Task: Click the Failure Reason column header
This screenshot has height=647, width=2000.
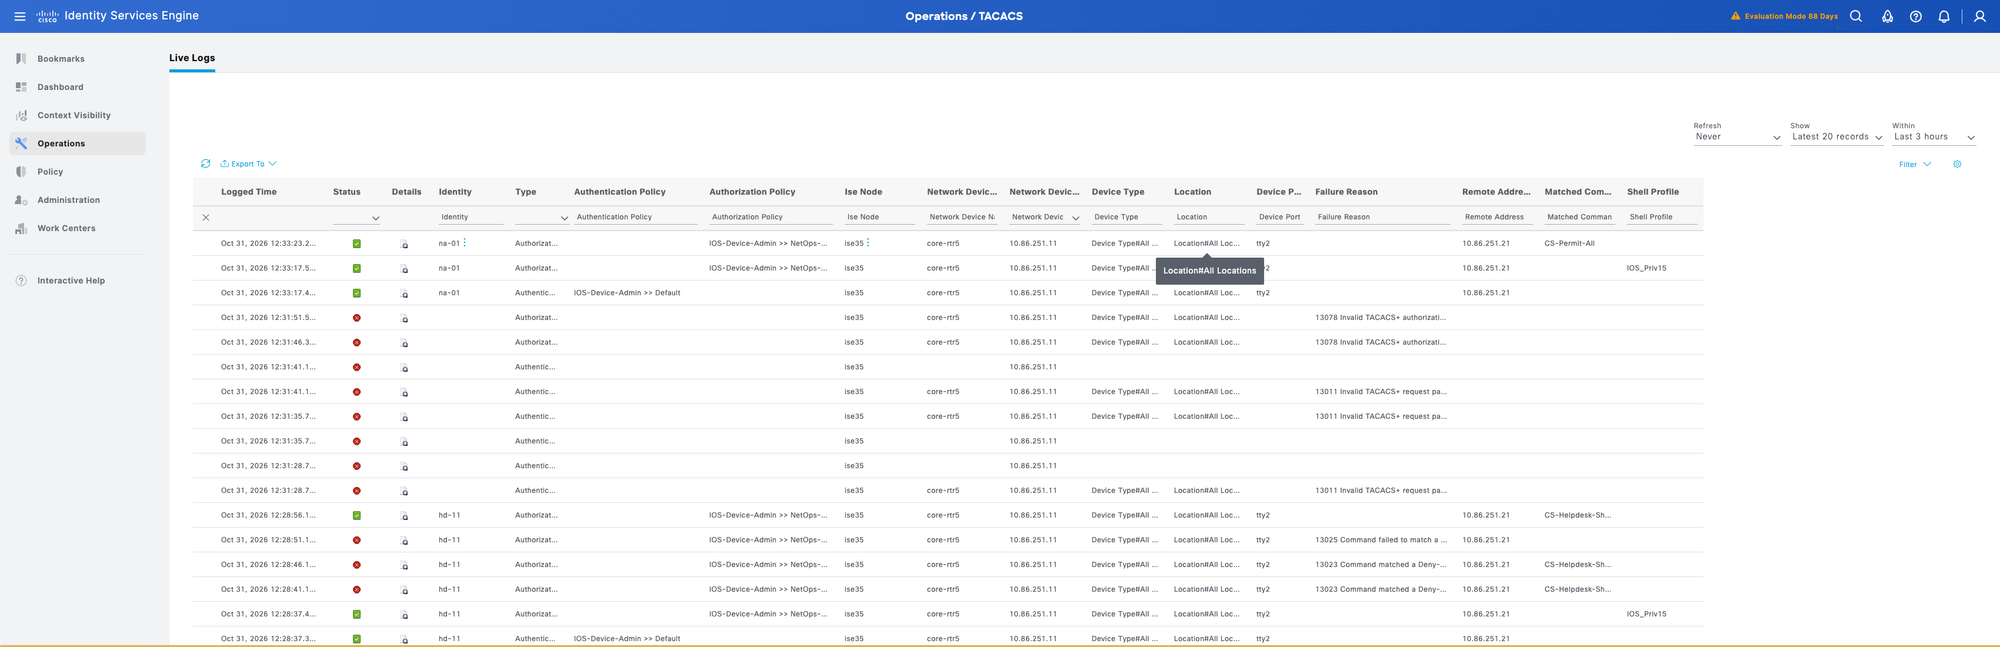Action: point(1346,192)
